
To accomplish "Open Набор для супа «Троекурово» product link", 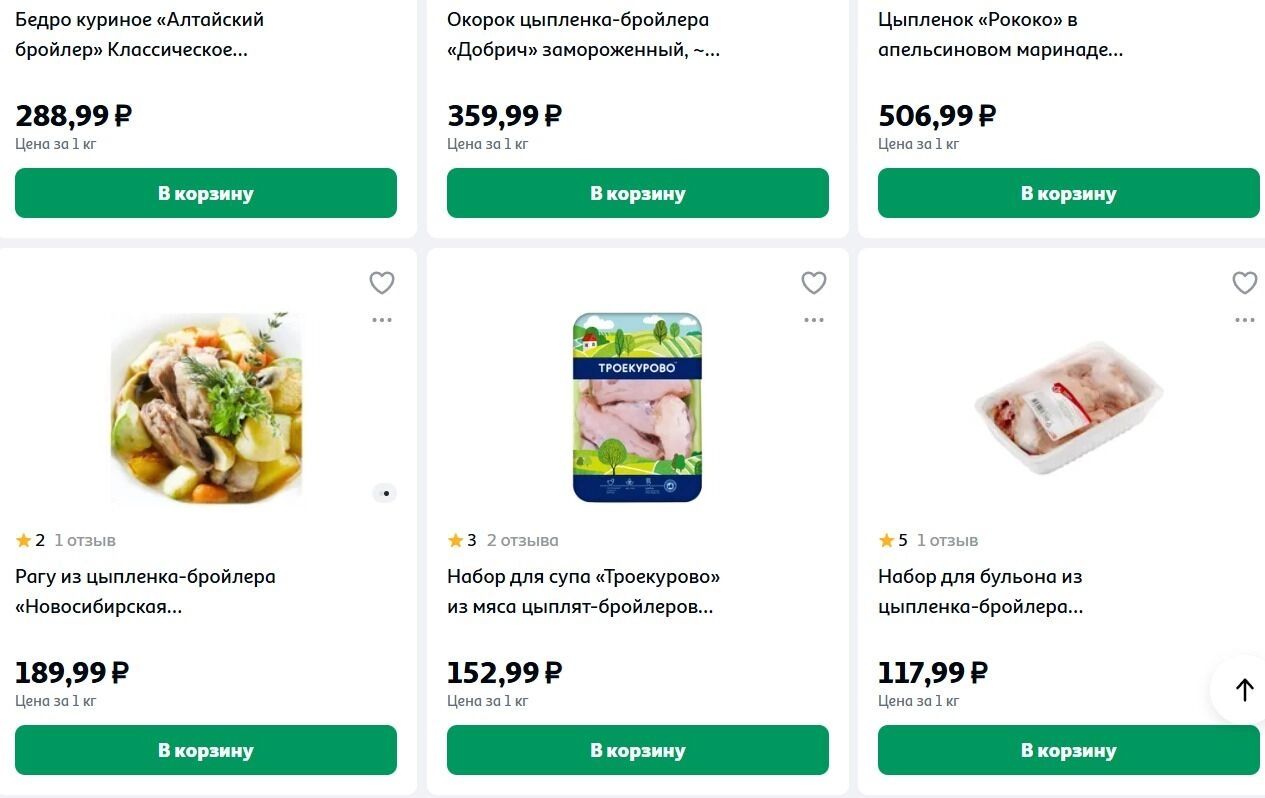I will [583, 591].
